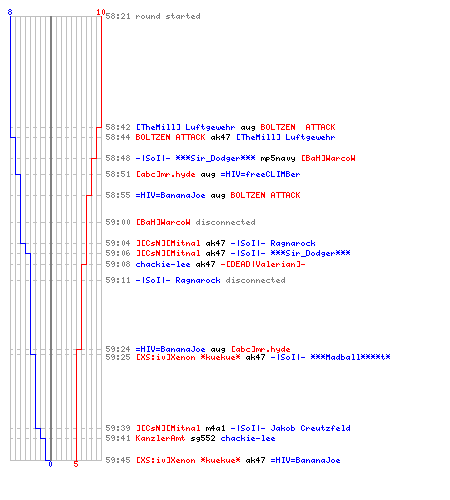
Task: Select player name [TheMill] Luftgewehr at 58:42
Action: 185,127
